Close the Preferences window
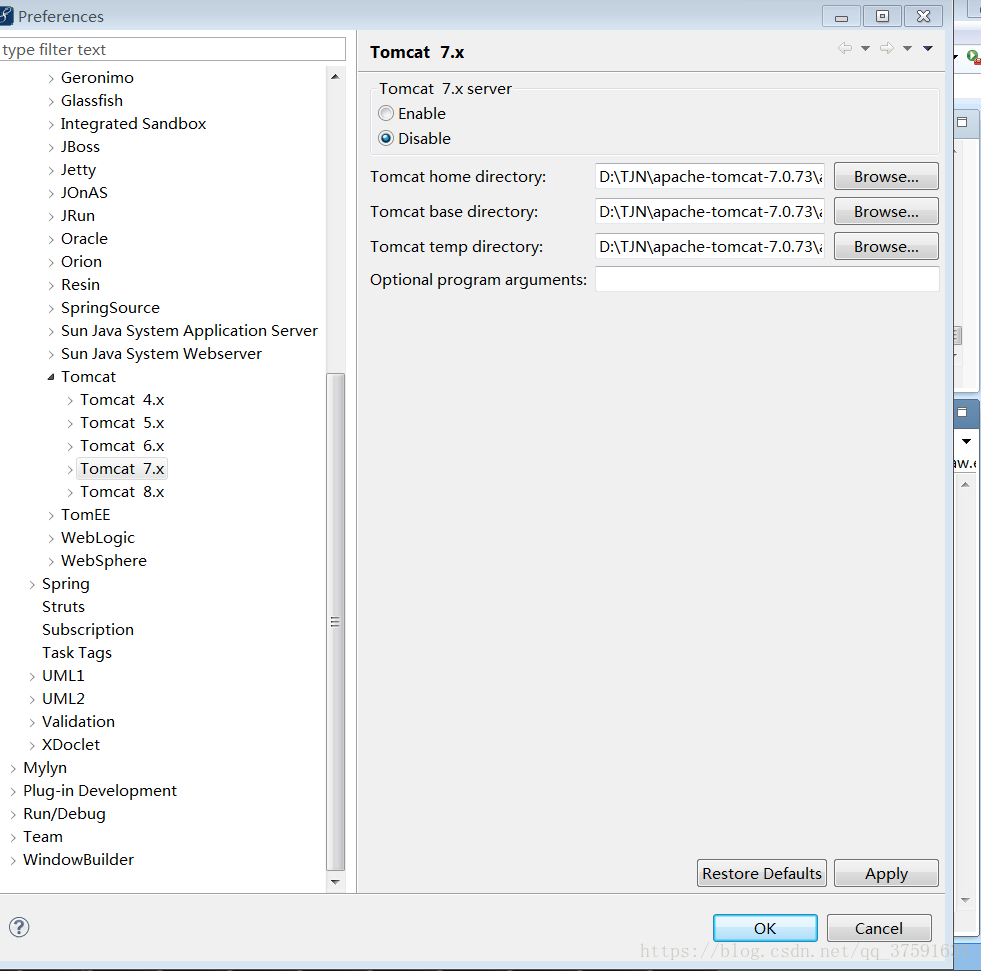 pyautogui.click(x=923, y=16)
